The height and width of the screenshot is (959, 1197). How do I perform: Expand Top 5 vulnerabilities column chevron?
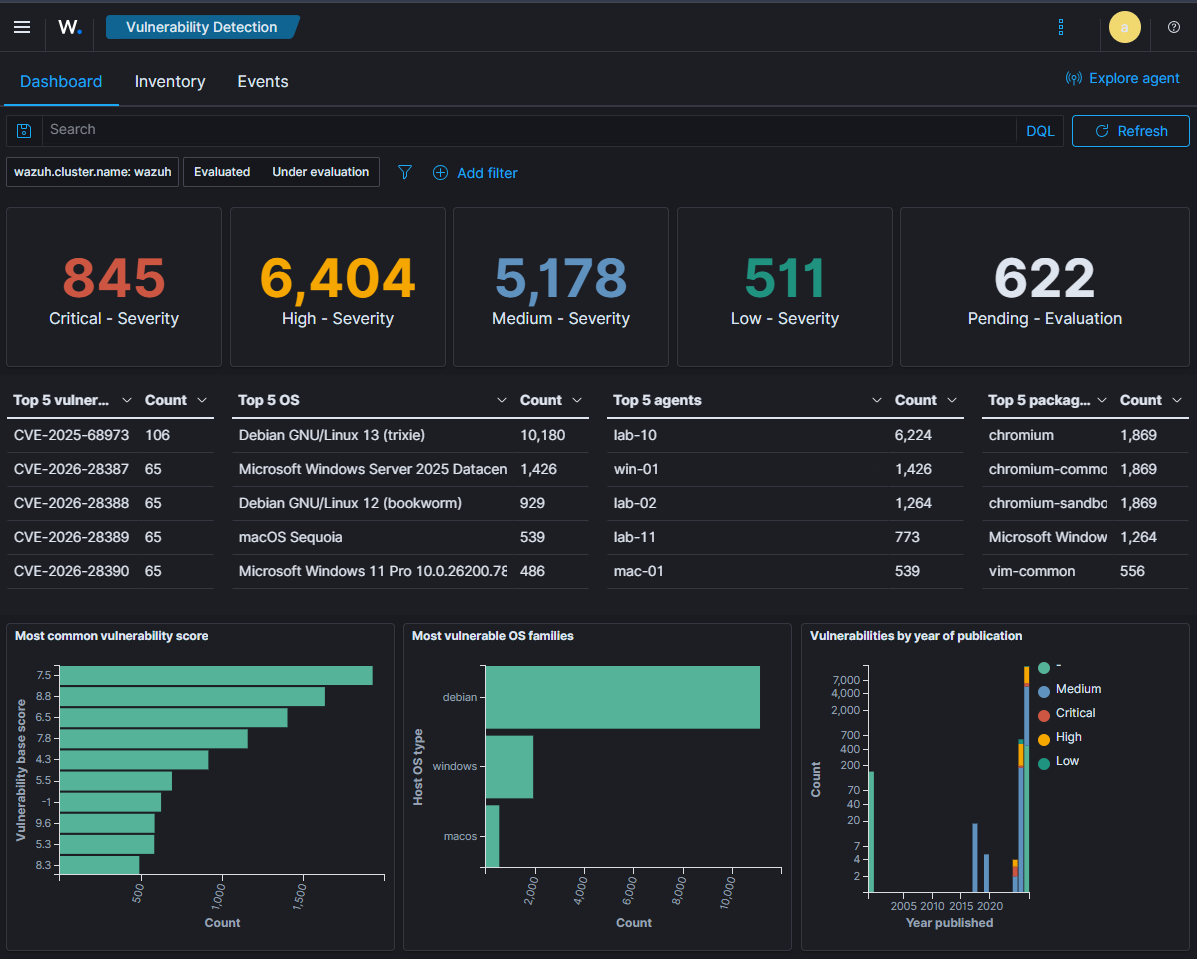pos(127,400)
